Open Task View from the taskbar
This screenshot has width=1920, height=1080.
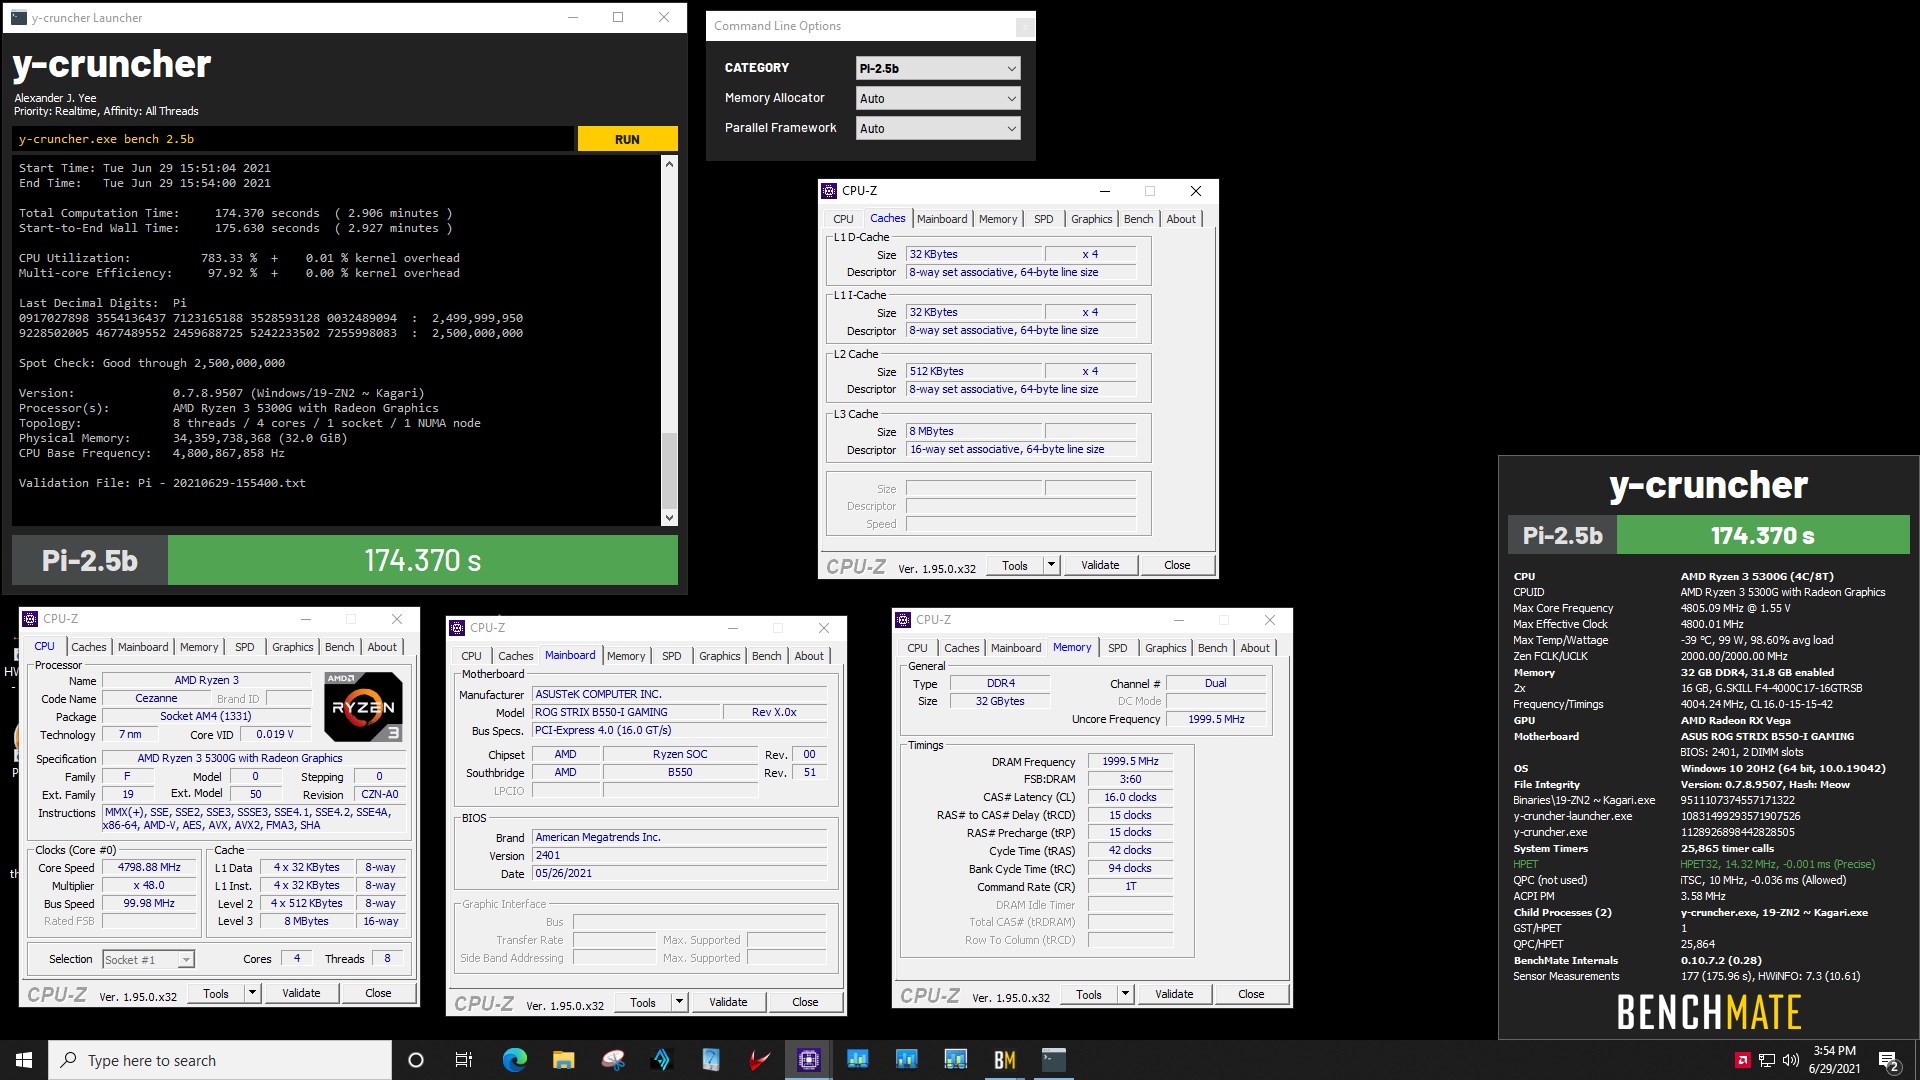click(x=463, y=1060)
